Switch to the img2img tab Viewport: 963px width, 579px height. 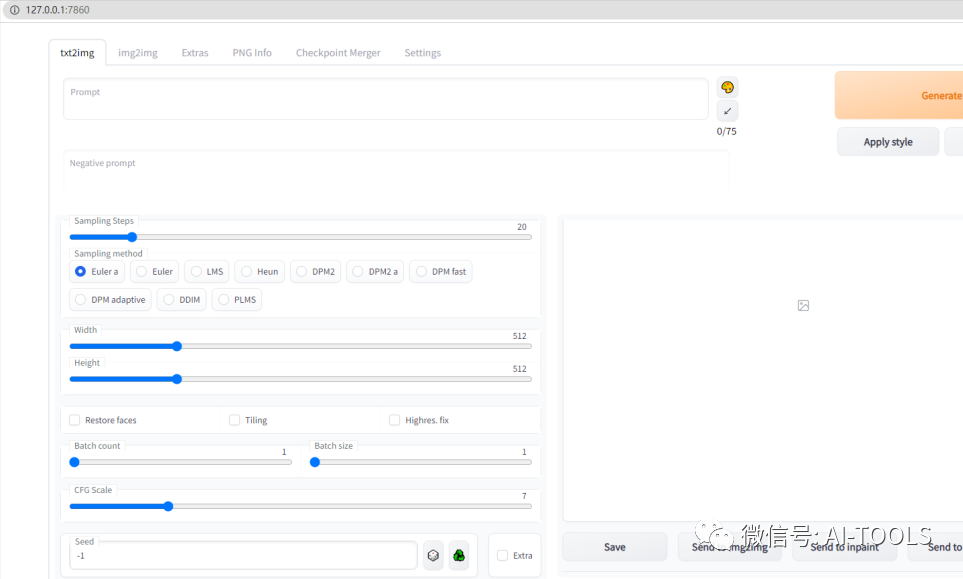coord(138,53)
